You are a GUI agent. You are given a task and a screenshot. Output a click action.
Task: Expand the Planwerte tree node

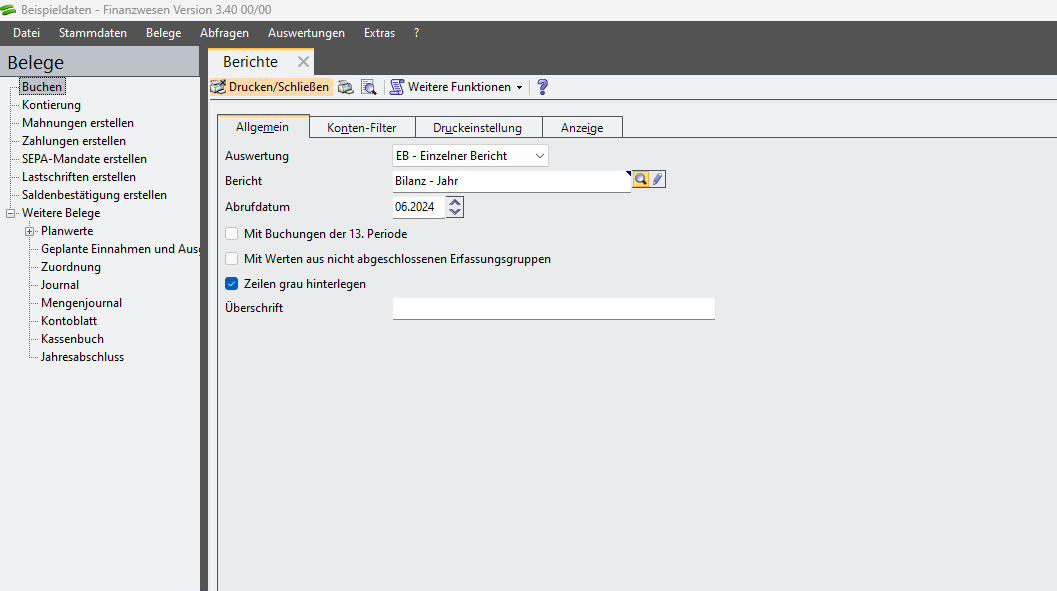30,231
